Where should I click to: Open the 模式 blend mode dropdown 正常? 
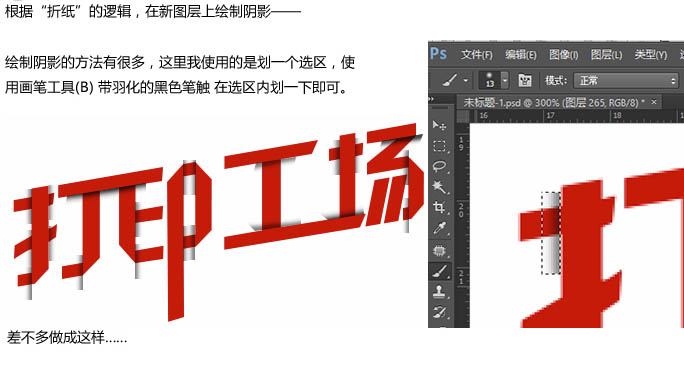[x=626, y=81]
